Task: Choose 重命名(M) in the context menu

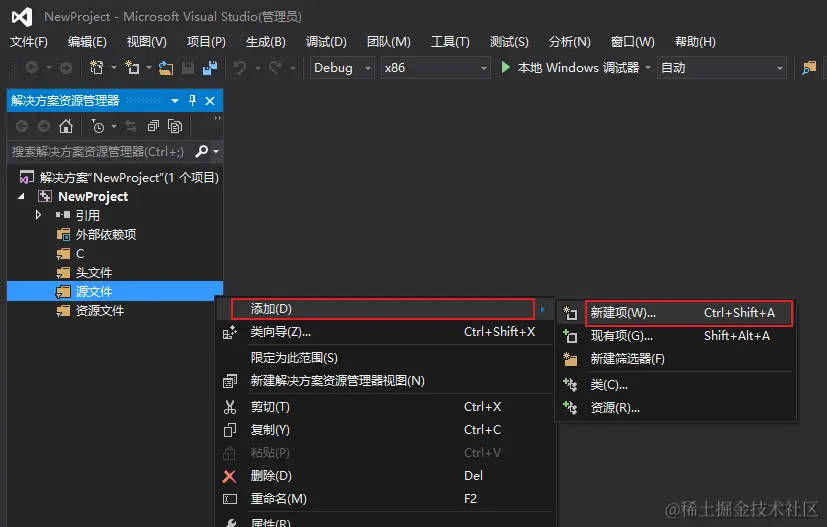Action: click(386, 499)
